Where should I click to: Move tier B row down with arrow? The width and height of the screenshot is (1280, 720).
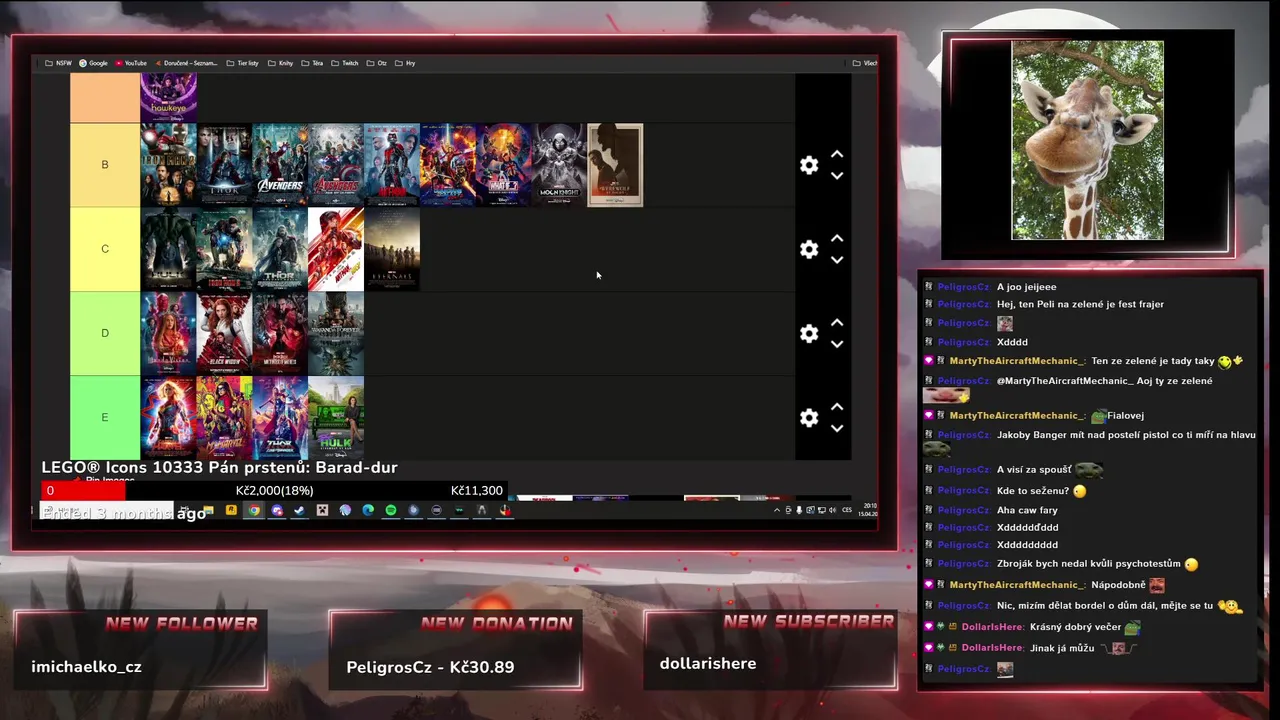[x=837, y=176]
